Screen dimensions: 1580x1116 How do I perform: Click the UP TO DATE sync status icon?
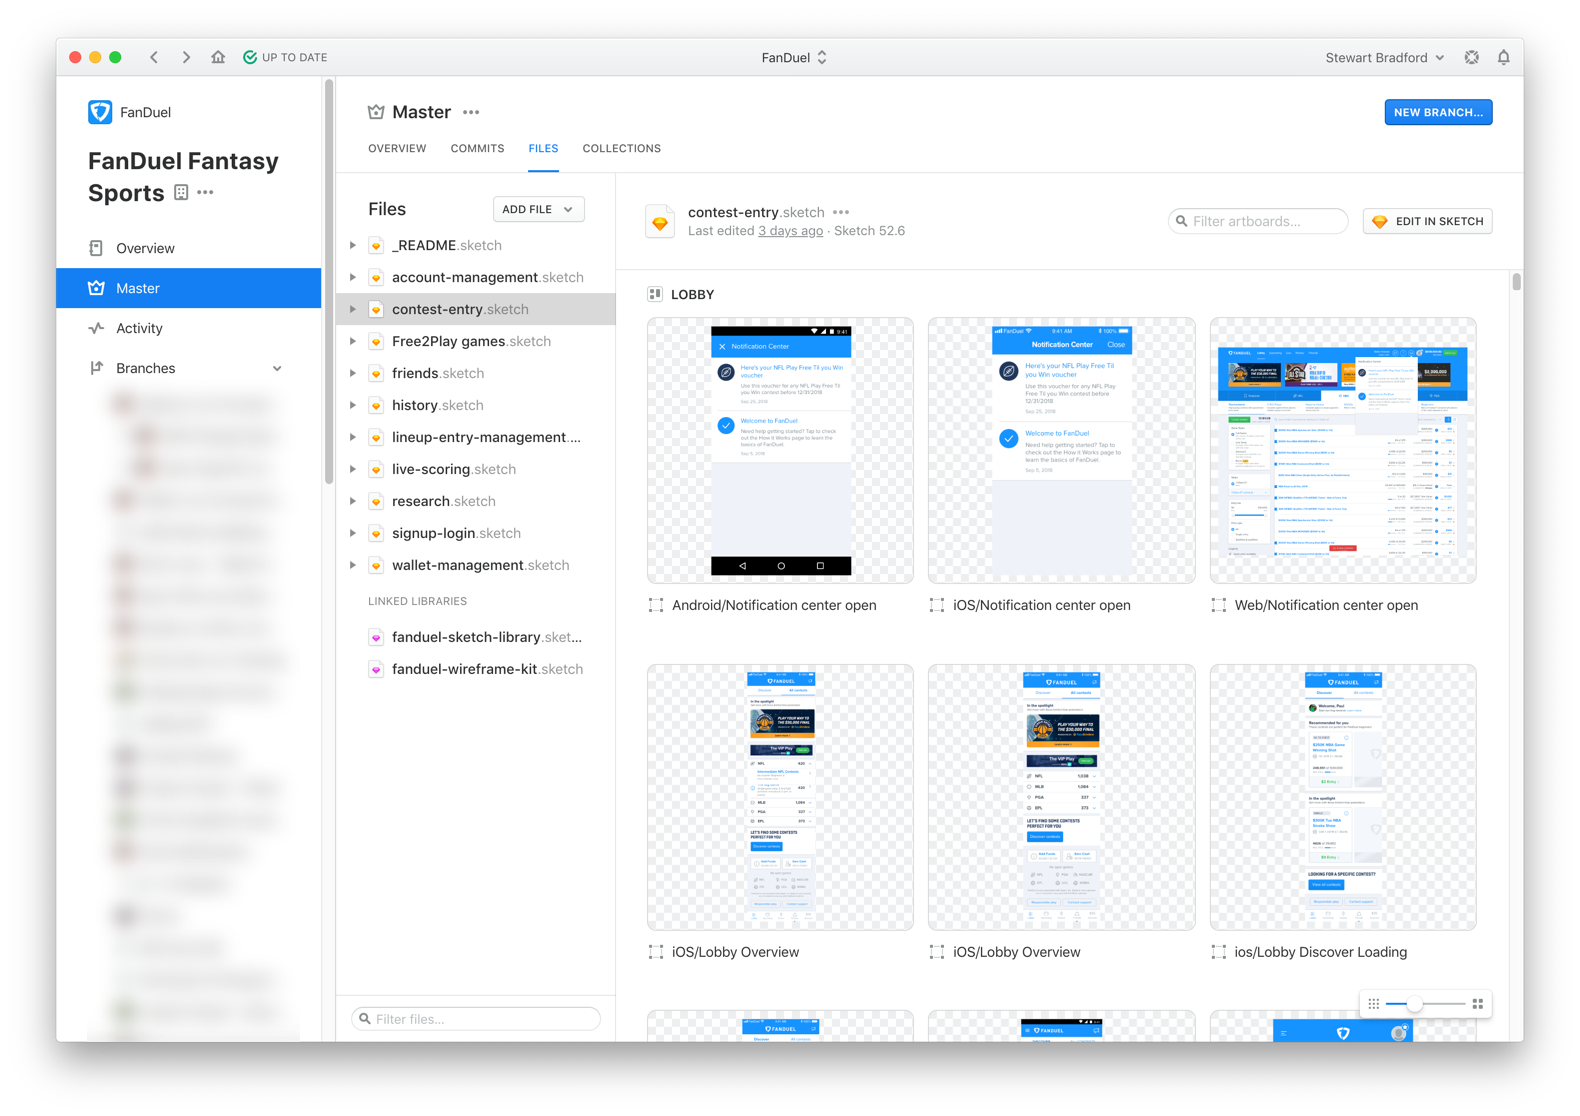tap(250, 57)
